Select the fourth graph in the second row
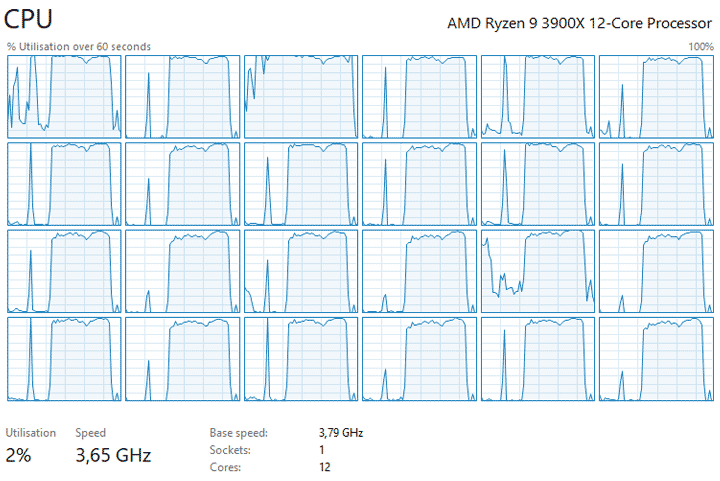Screen dimensions: 720x481 click(419, 184)
